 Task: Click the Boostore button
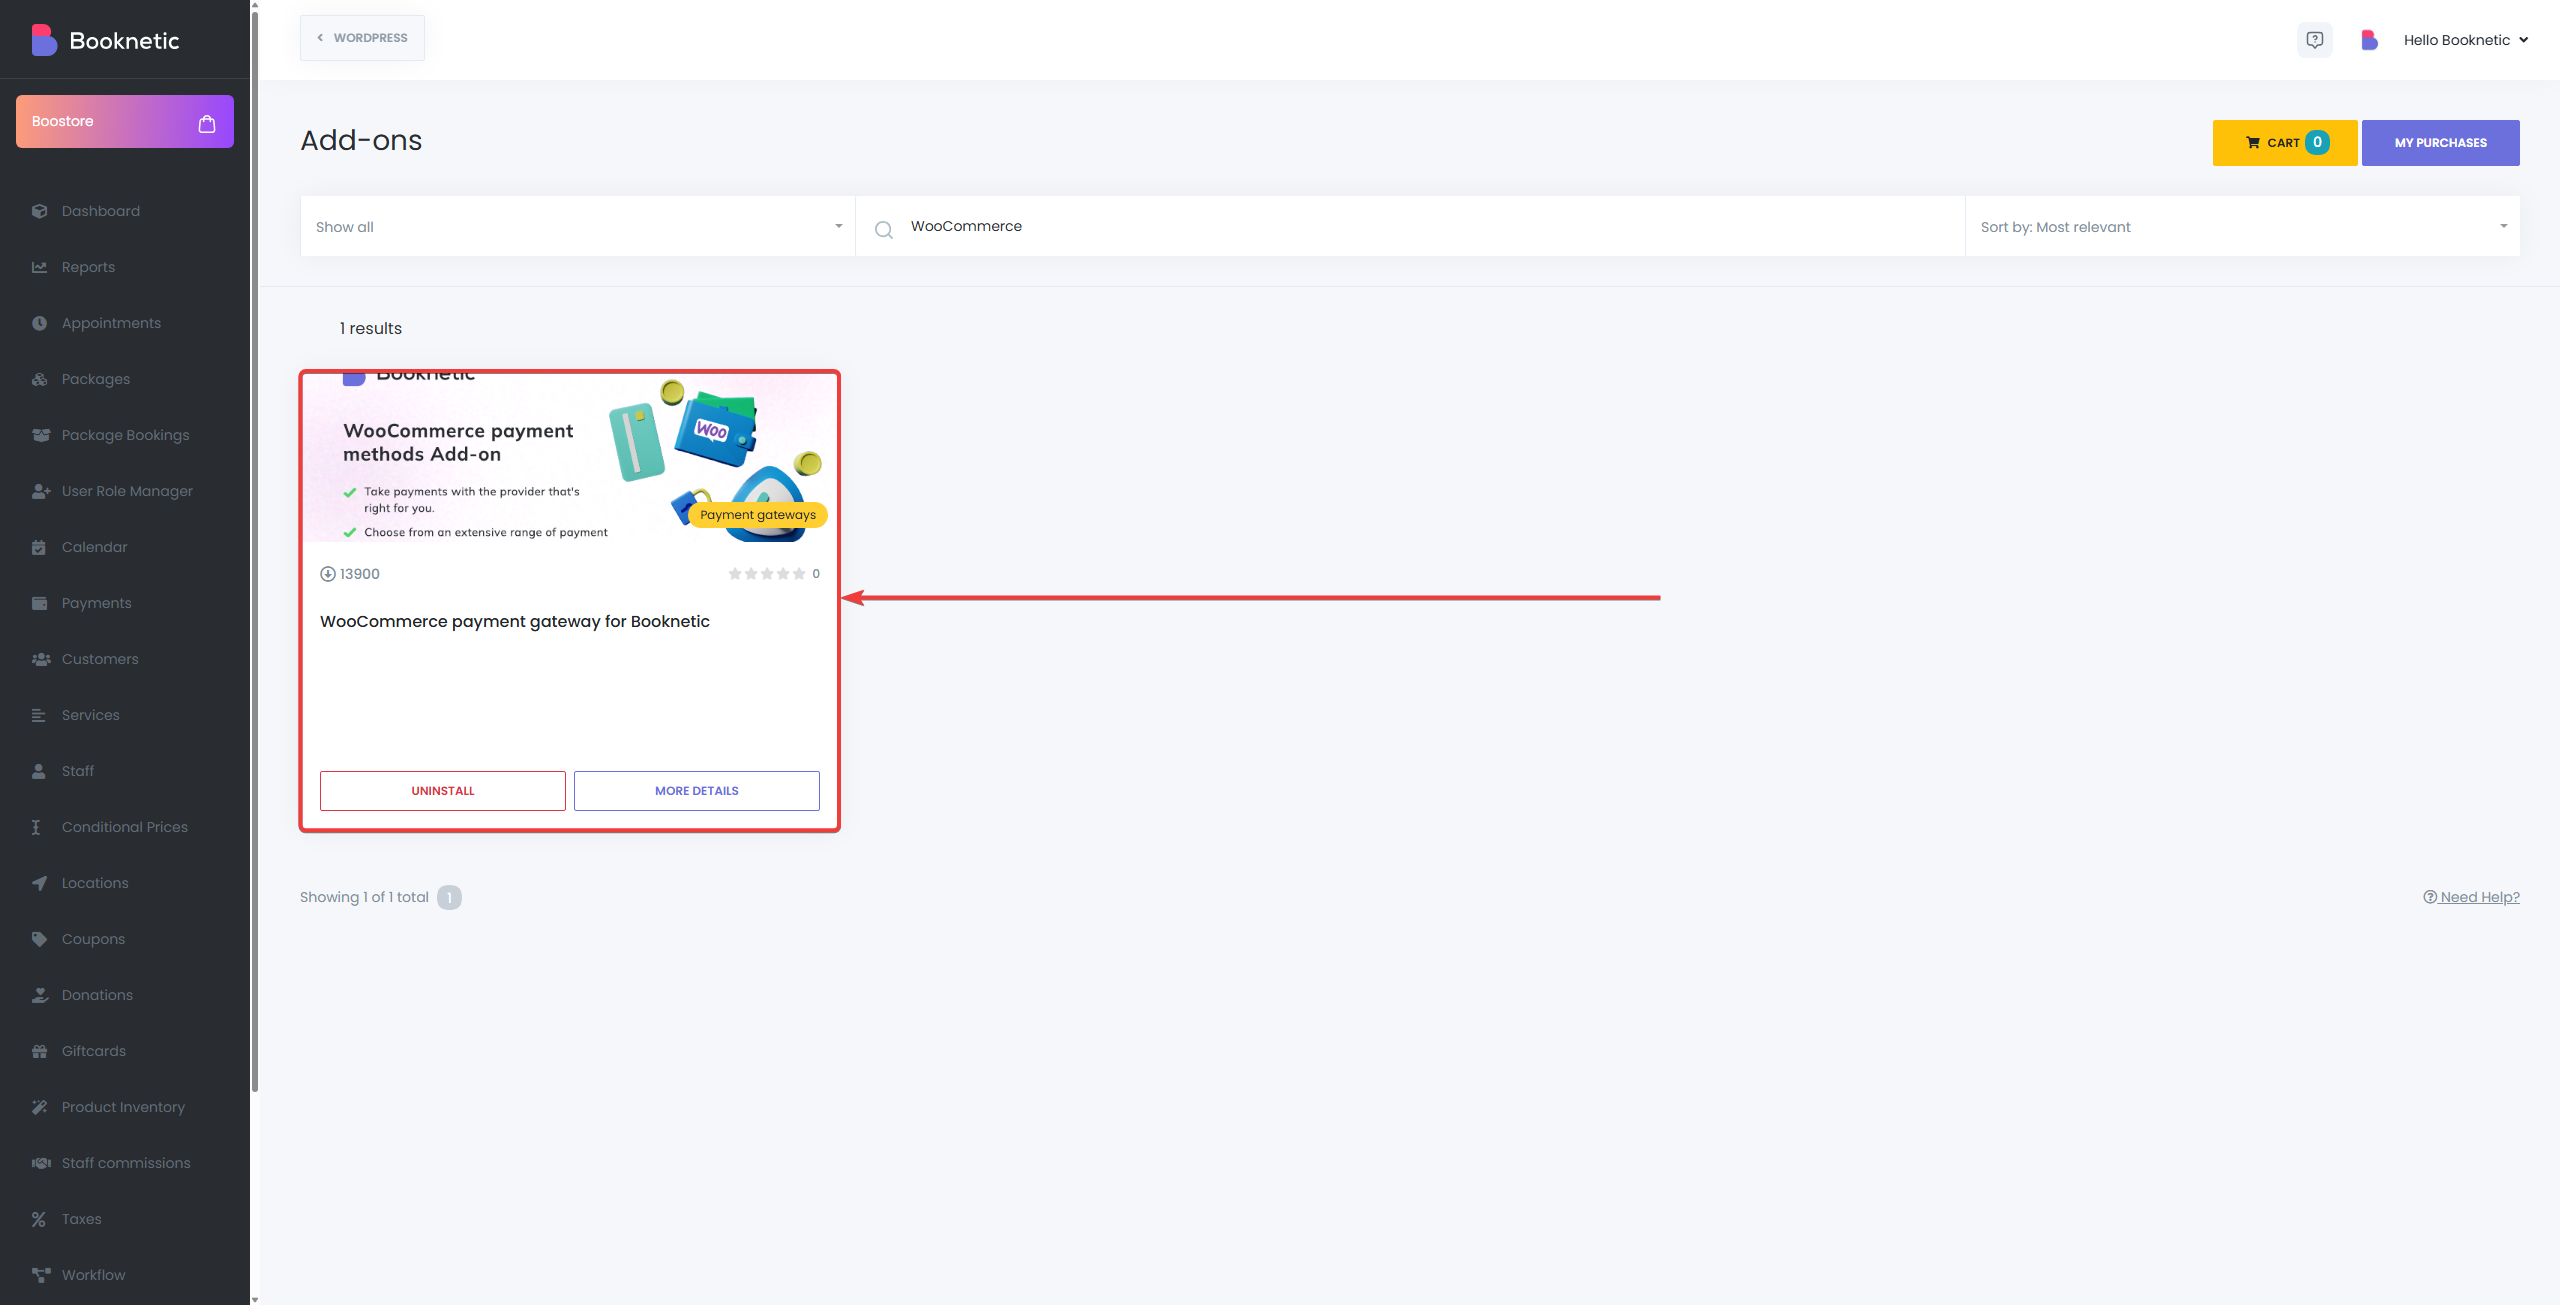(x=125, y=121)
